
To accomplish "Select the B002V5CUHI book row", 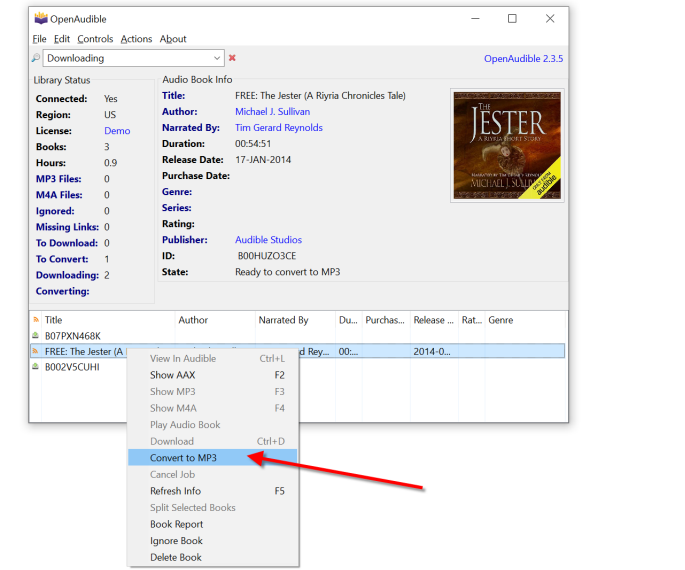I will 298,367.
